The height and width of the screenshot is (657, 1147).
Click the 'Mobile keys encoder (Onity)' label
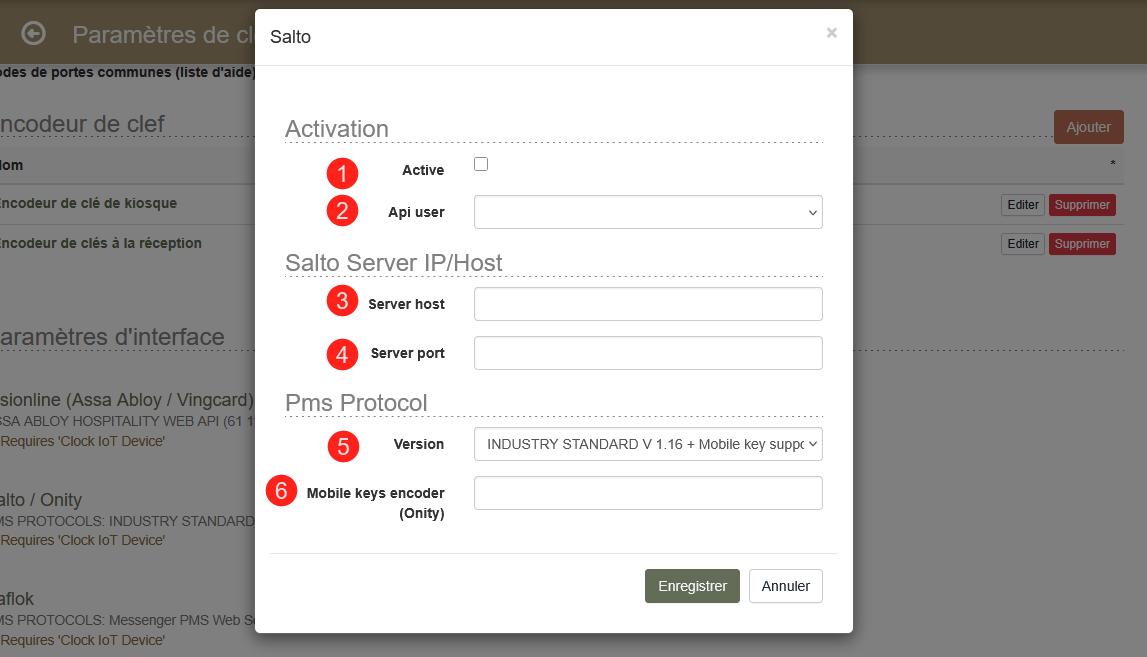(x=375, y=503)
